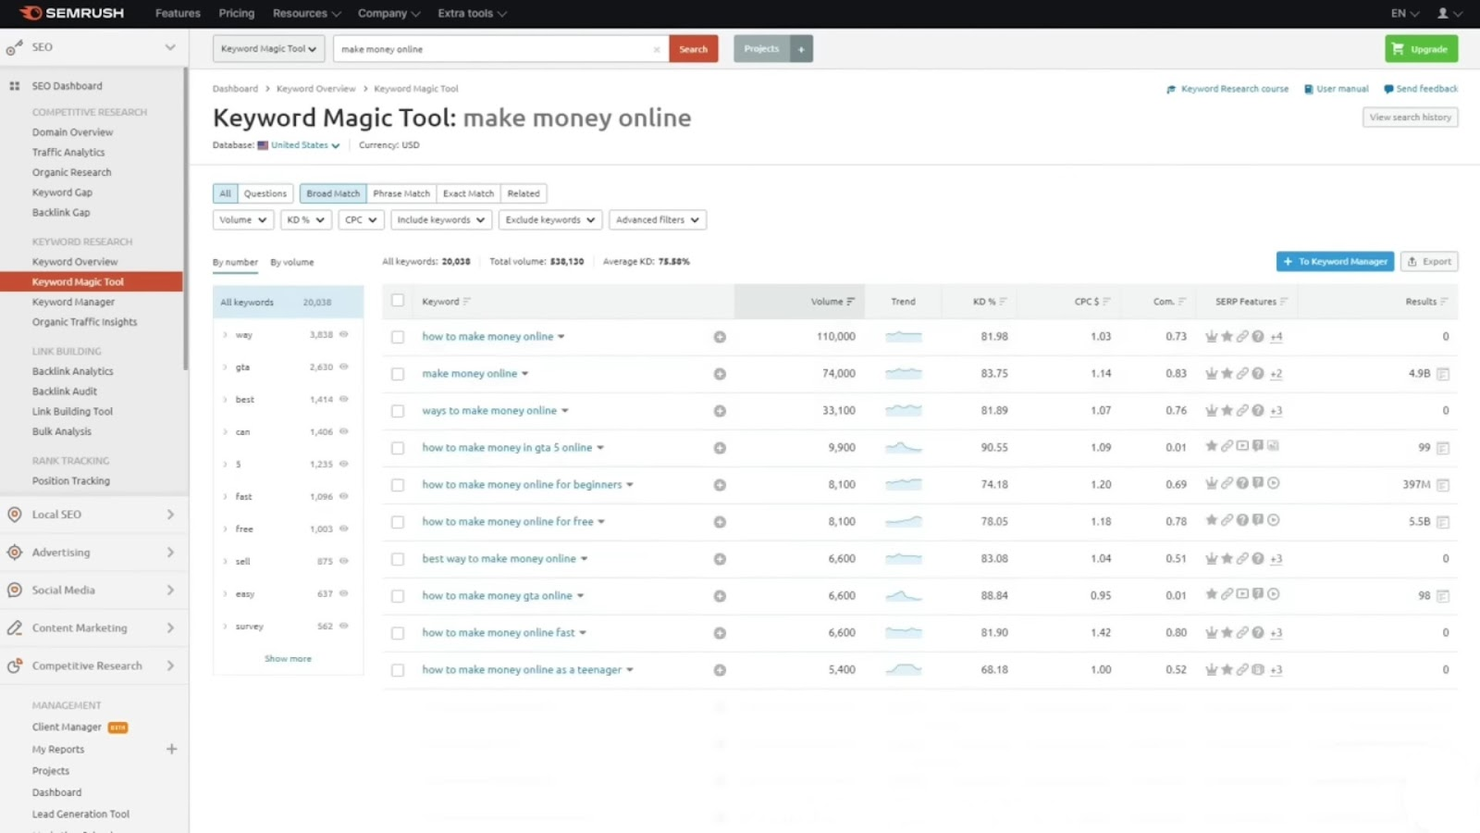Click the Semrush logo

pos(72,13)
